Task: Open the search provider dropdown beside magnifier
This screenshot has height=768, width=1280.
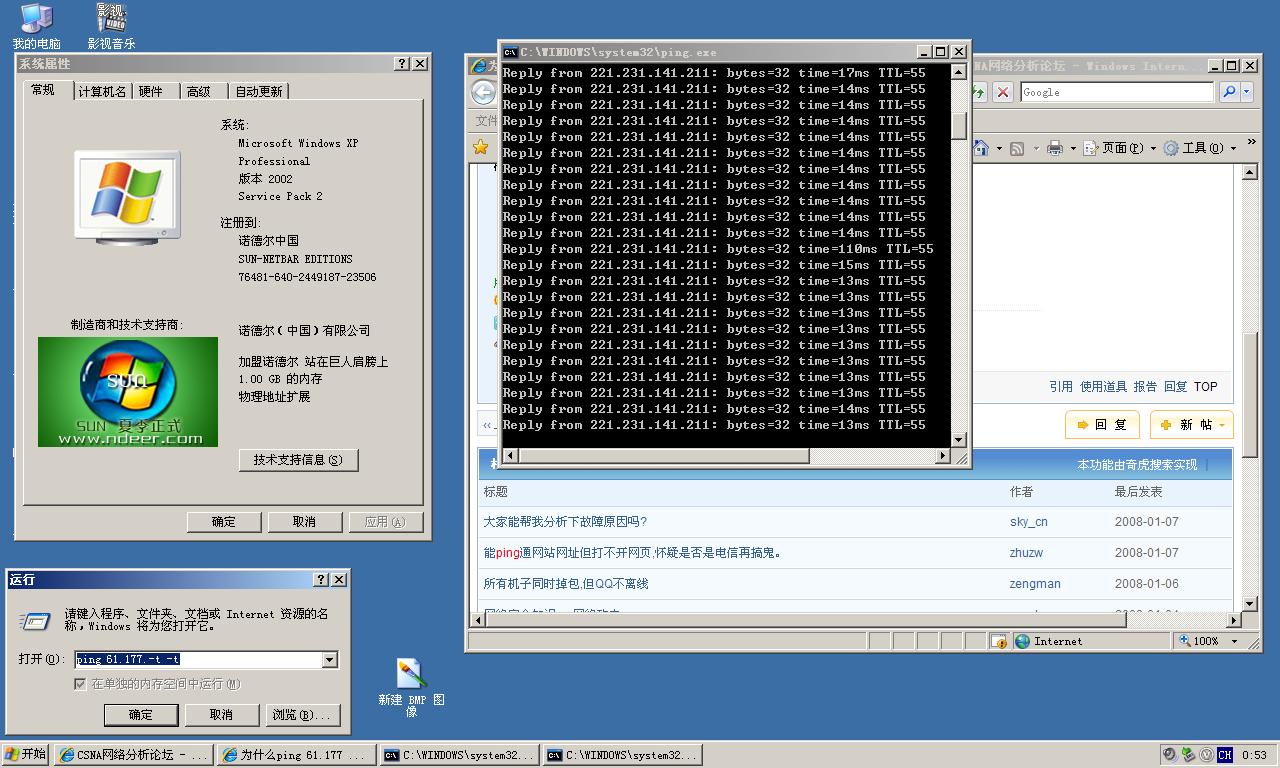Action: tap(1245, 91)
